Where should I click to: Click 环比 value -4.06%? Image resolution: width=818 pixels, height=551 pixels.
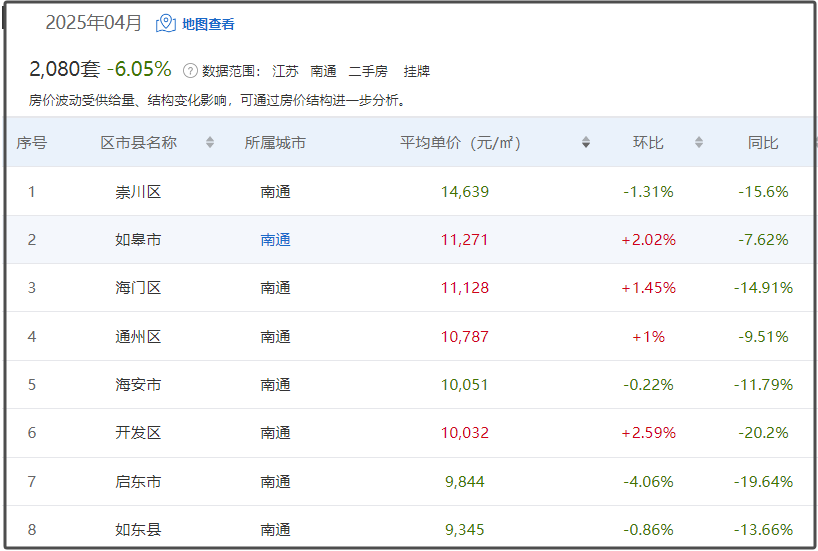tap(648, 482)
